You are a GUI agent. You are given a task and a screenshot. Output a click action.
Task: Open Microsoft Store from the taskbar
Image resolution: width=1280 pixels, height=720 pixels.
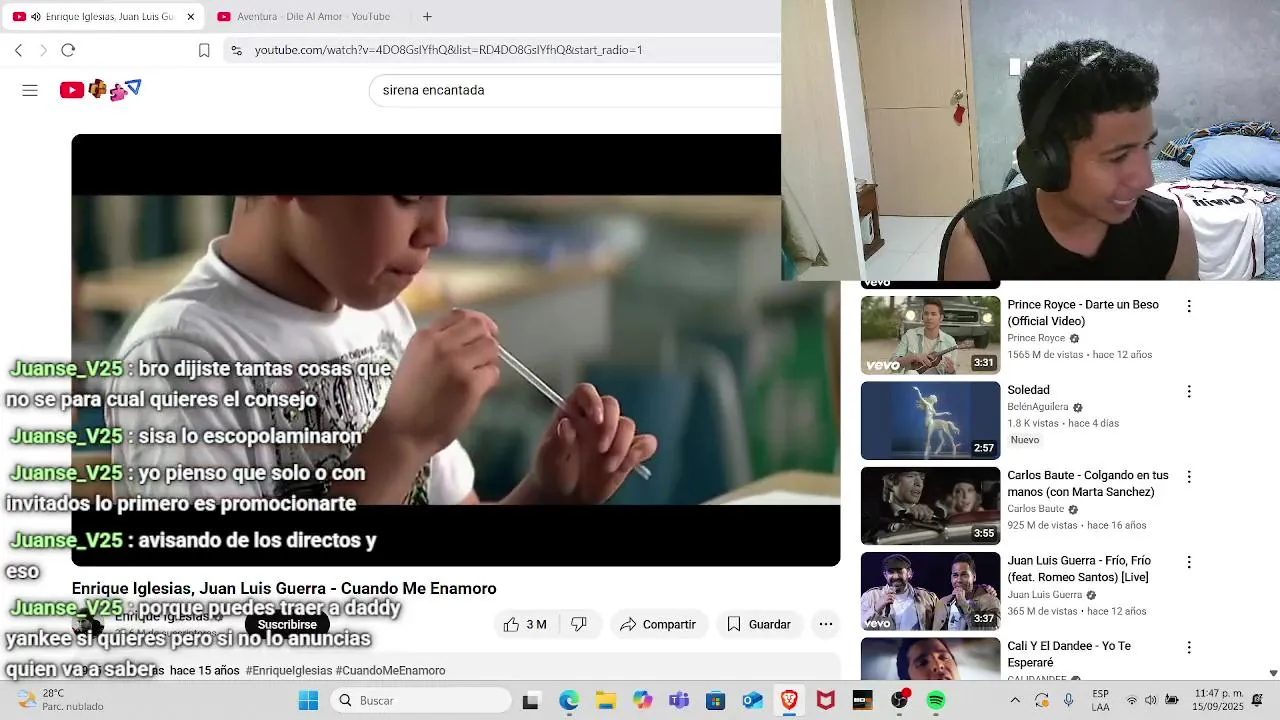[x=715, y=700]
